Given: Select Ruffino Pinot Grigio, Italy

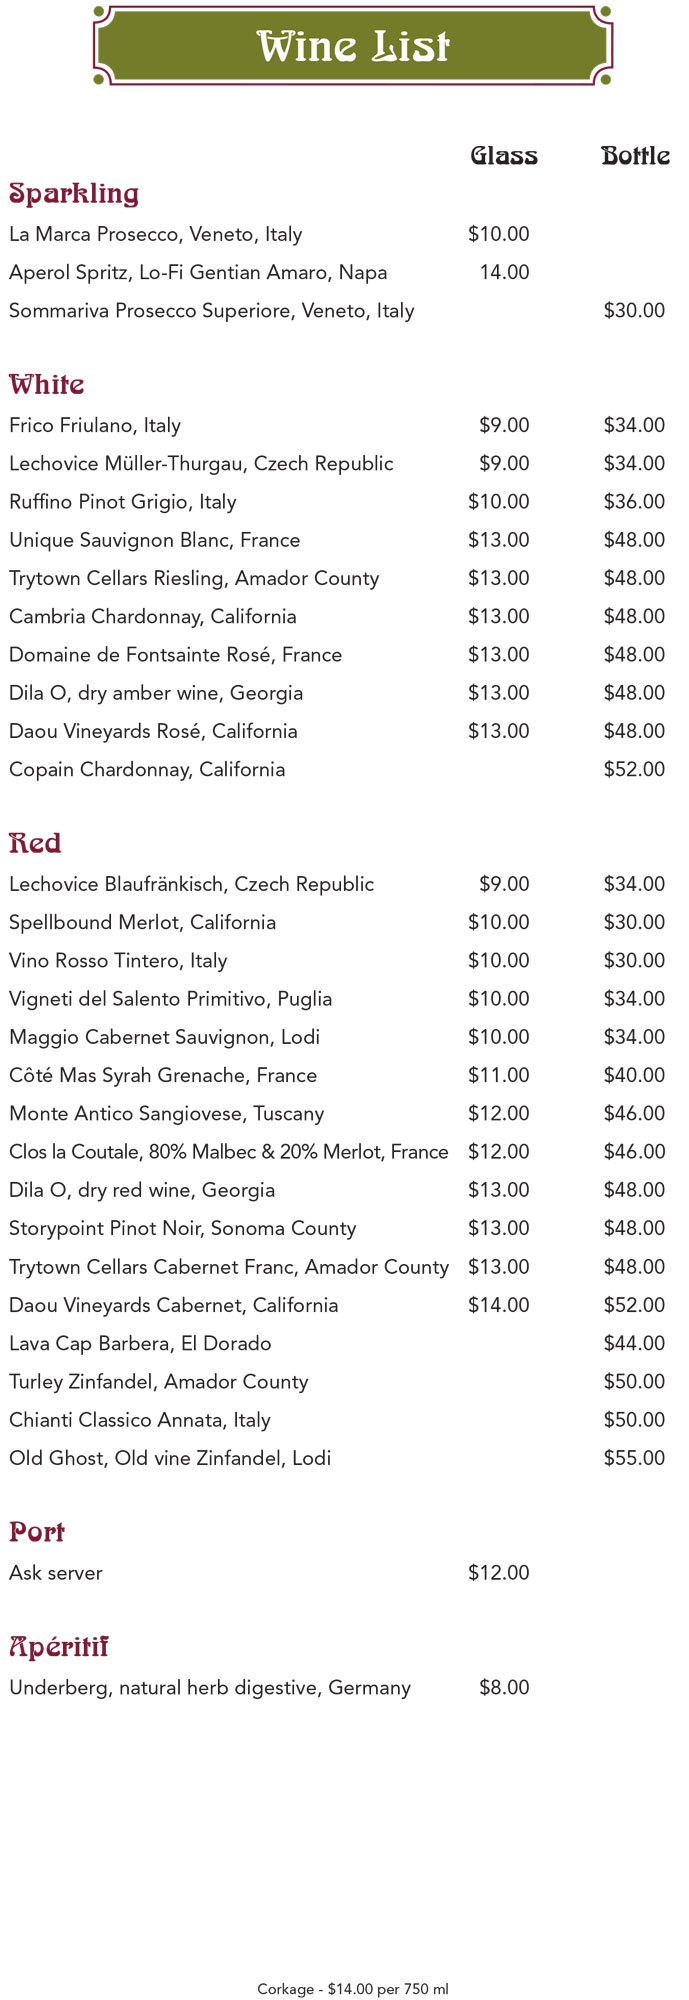Looking at the screenshot, I should pyautogui.click(x=123, y=502).
